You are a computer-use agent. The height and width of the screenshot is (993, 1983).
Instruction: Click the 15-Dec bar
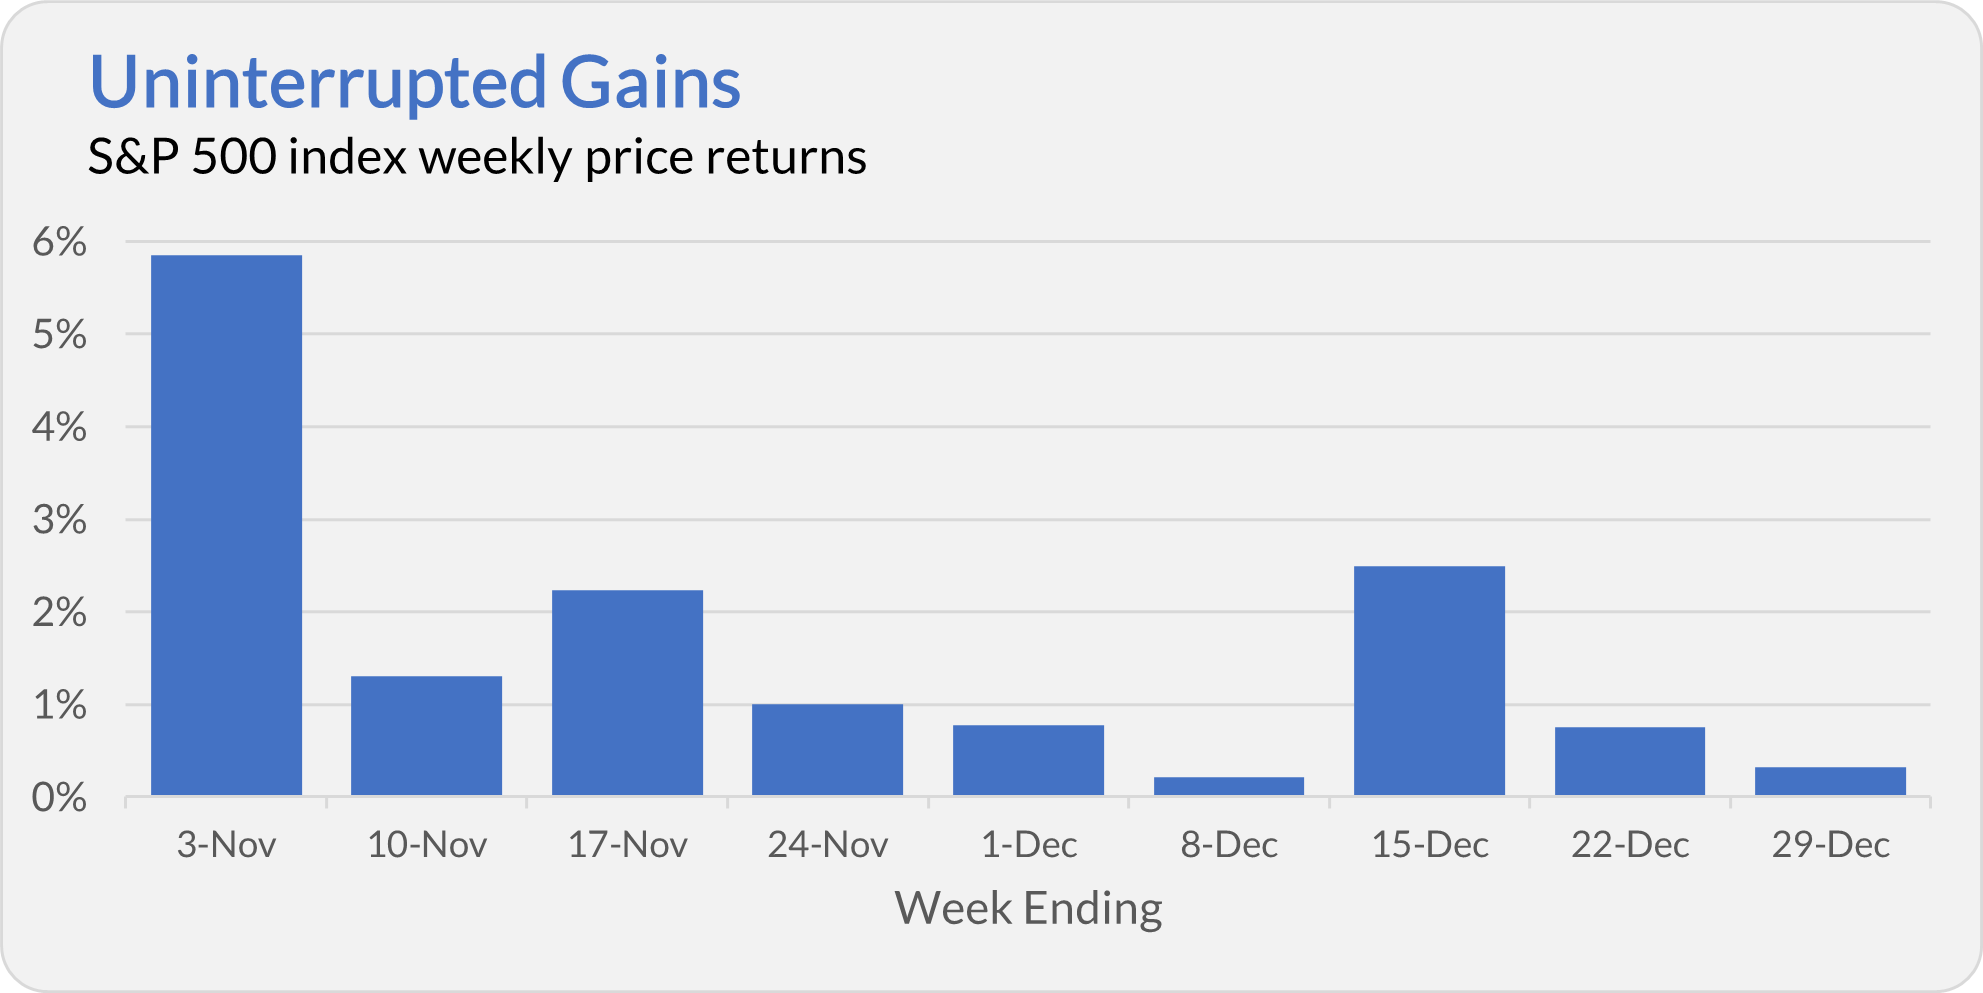pyautogui.click(x=1429, y=681)
